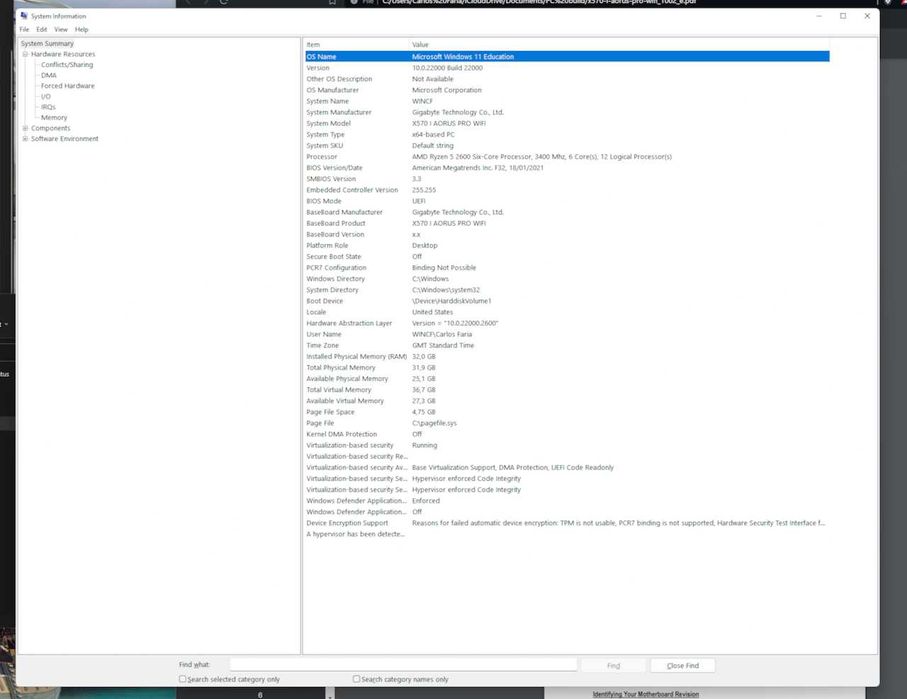Select the Page File Space row

tap(567, 412)
